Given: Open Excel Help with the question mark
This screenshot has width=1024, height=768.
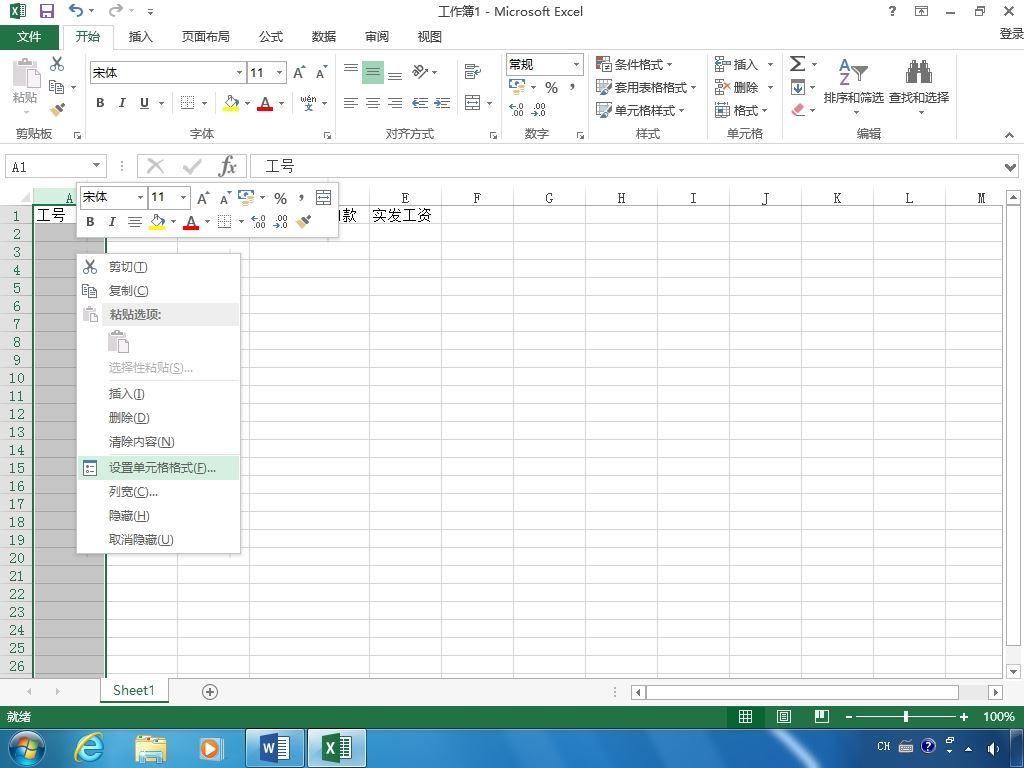Looking at the screenshot, I should [893, 11].
